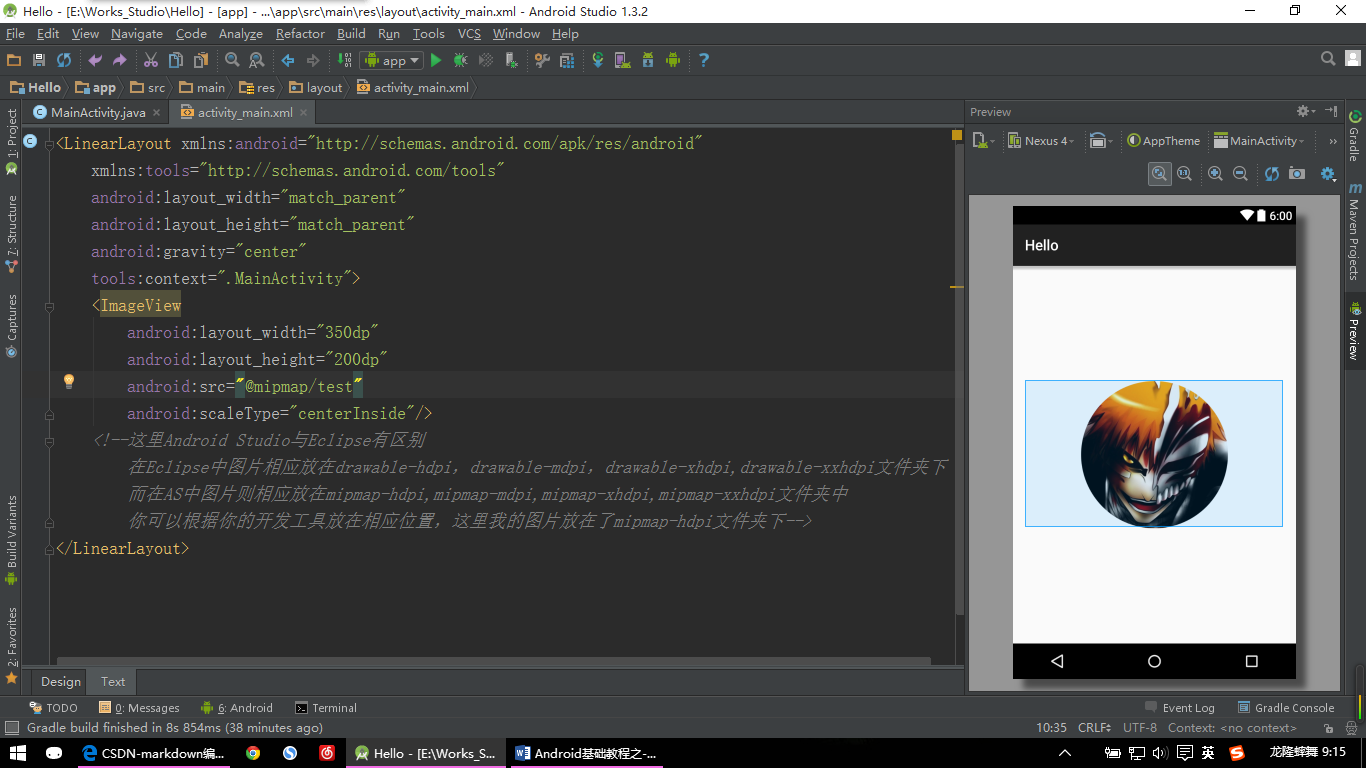This screenshot has width=1366, height=768.
Task: Open the AppTheme selector
Action: pos(1163,141)
